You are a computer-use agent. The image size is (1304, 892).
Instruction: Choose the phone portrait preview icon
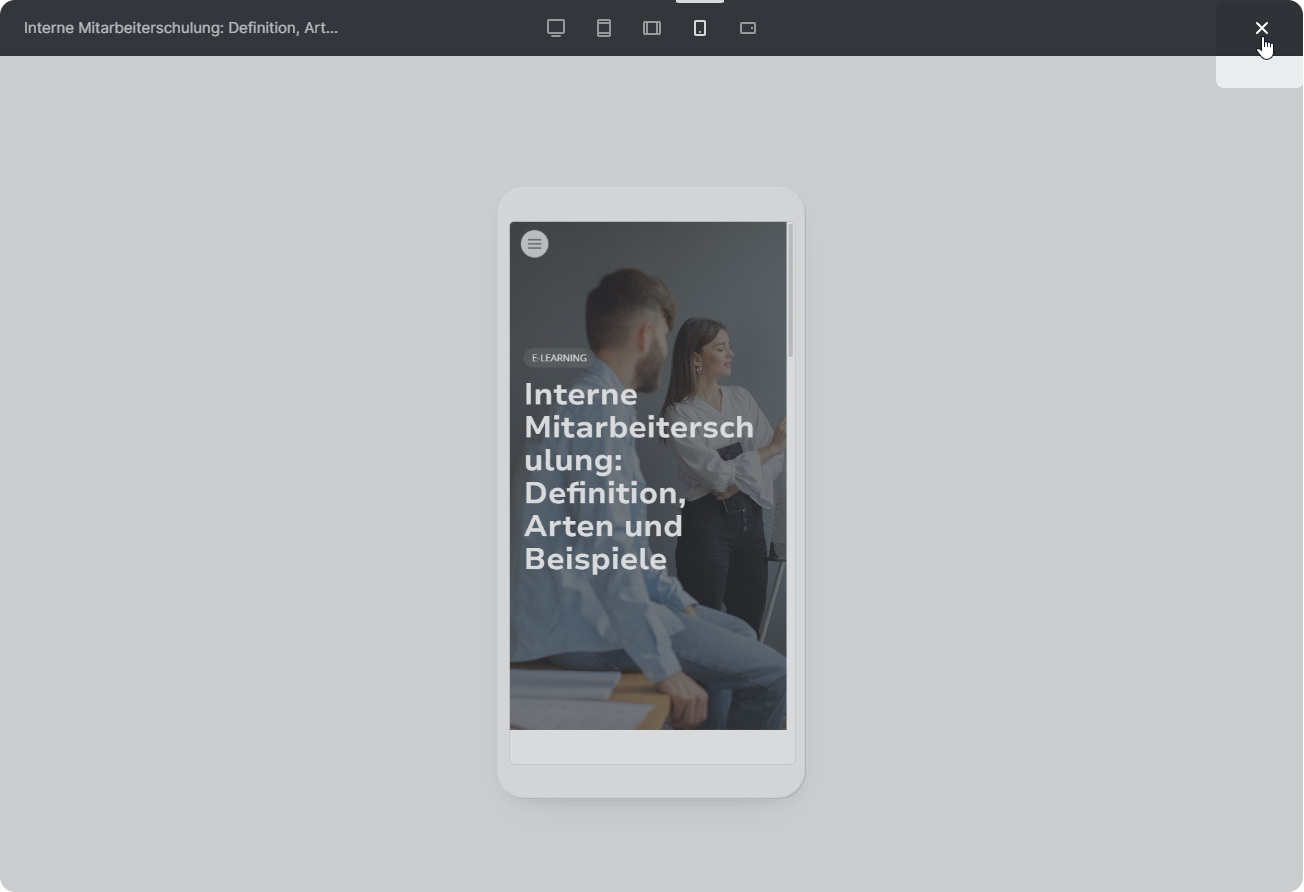700,28
